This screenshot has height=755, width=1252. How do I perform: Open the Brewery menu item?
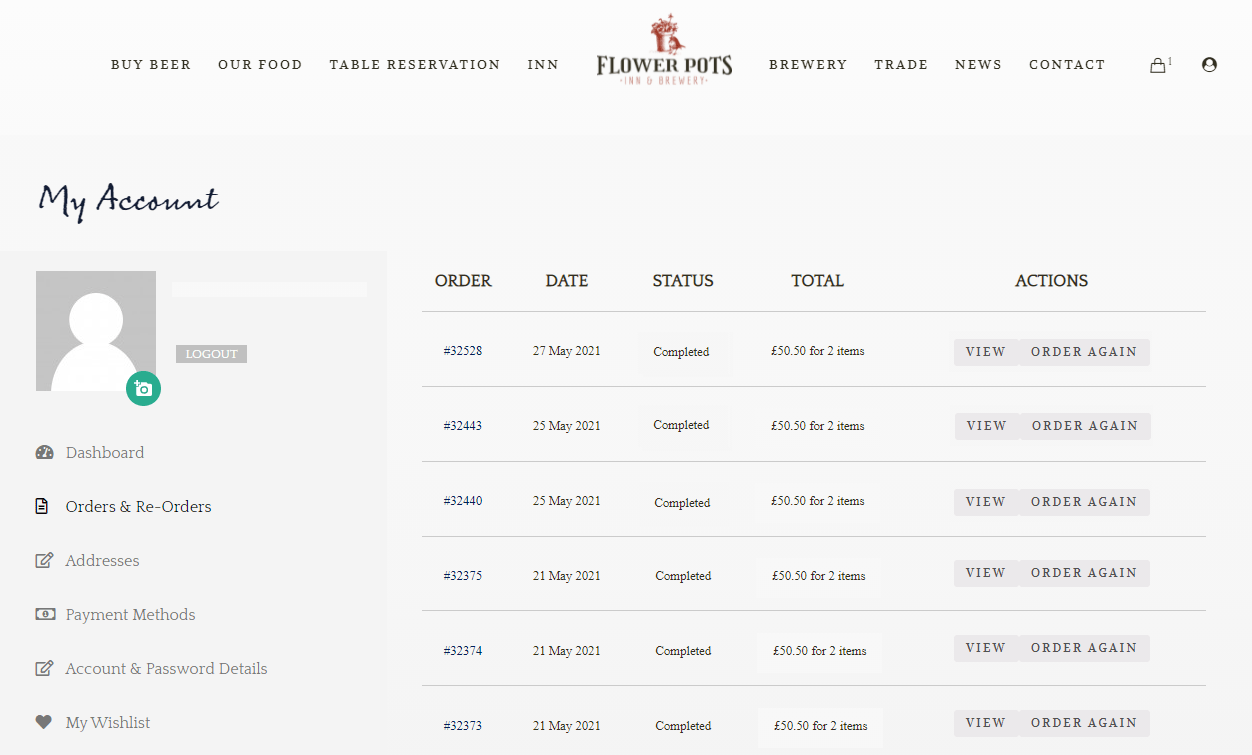808,65
